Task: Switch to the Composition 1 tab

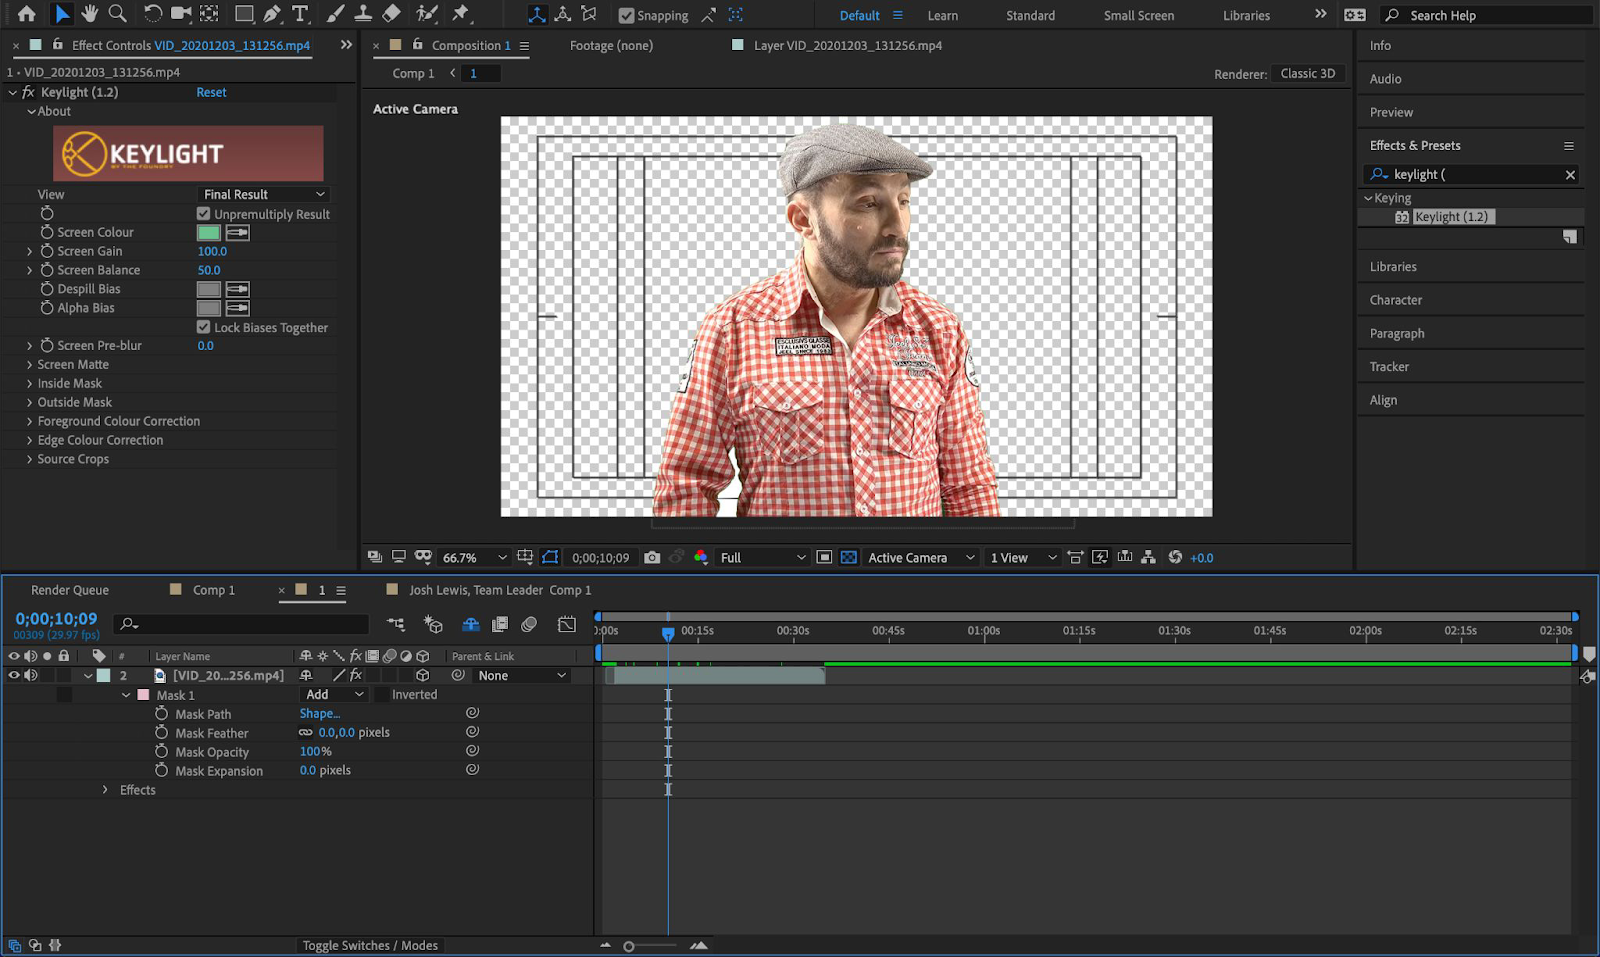Action: pos(470,45)
